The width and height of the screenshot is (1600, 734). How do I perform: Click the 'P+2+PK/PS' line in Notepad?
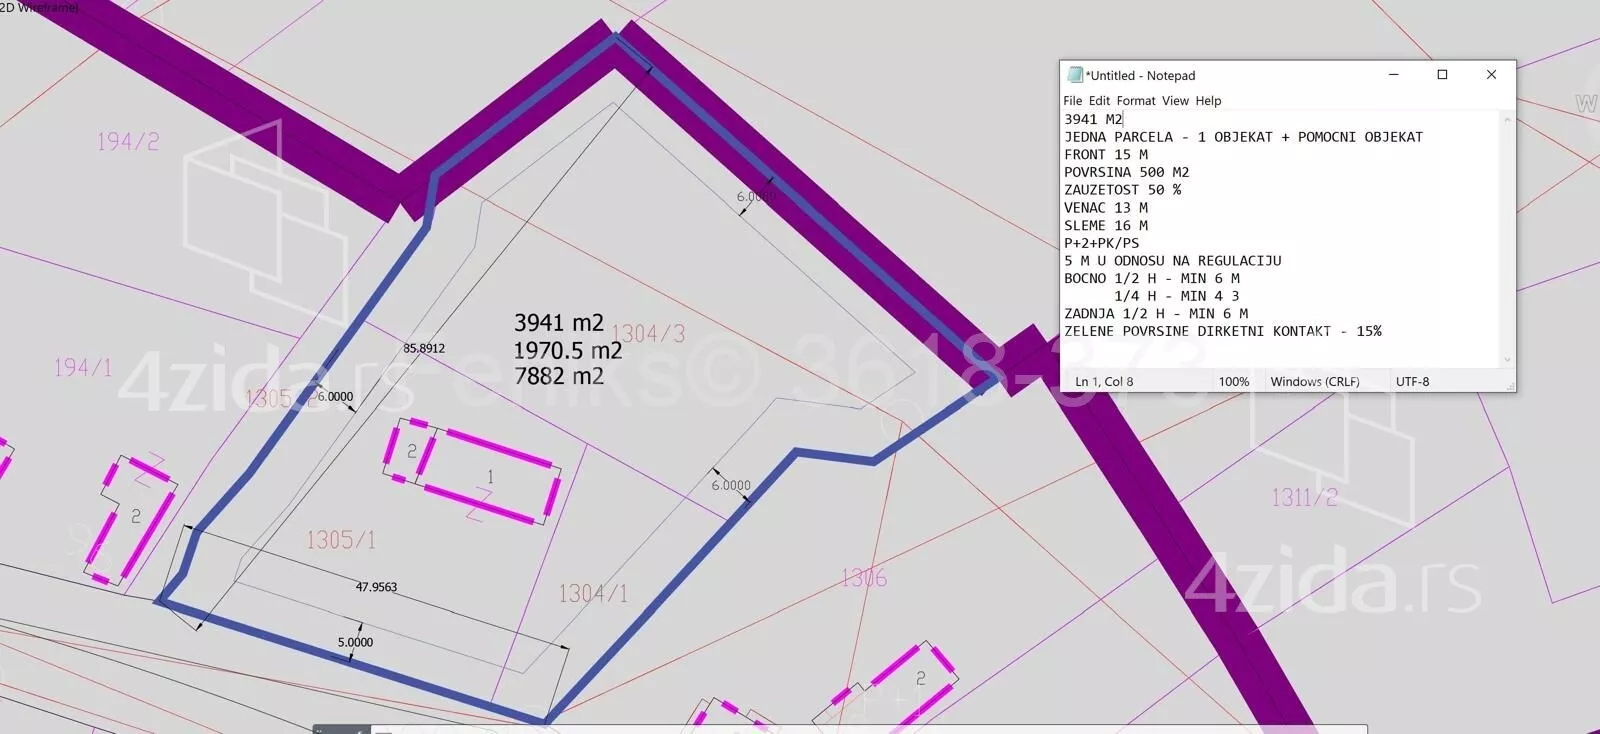[x=1102, y=243]
